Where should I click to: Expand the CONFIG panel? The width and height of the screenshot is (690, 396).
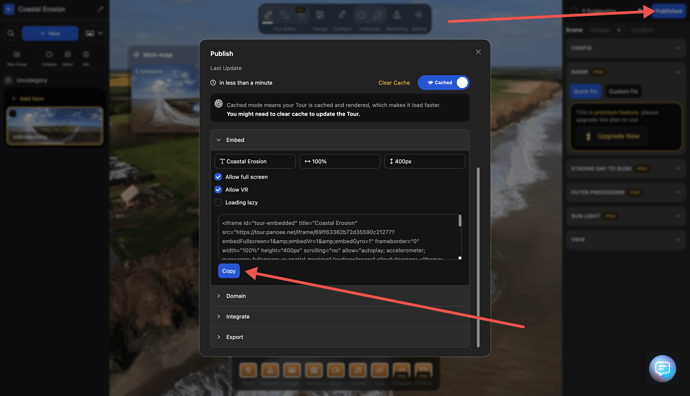coord(625,48)
